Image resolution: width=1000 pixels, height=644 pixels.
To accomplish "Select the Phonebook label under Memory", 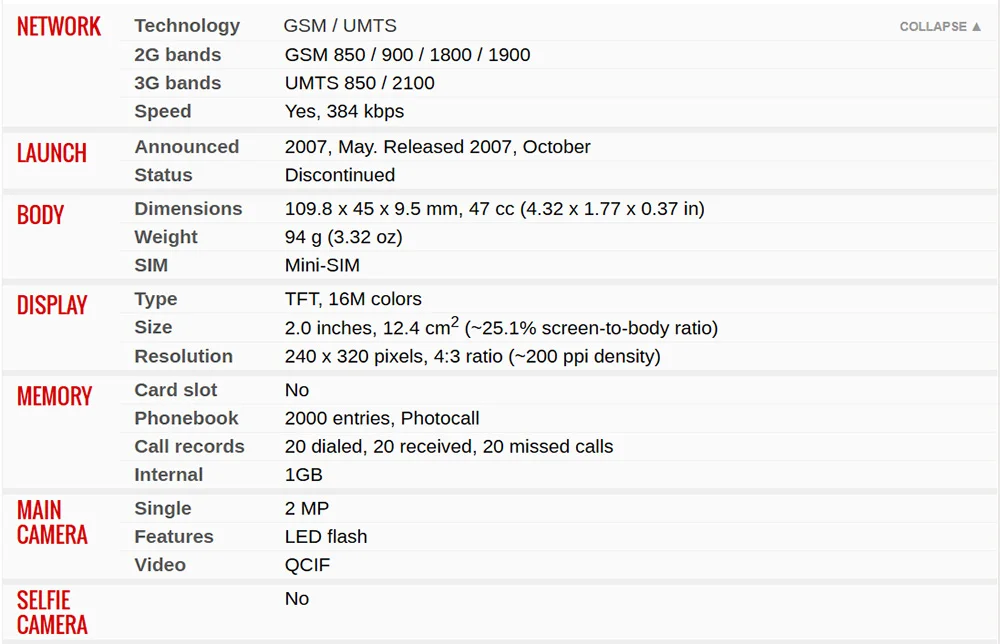I will pos(186,418).
